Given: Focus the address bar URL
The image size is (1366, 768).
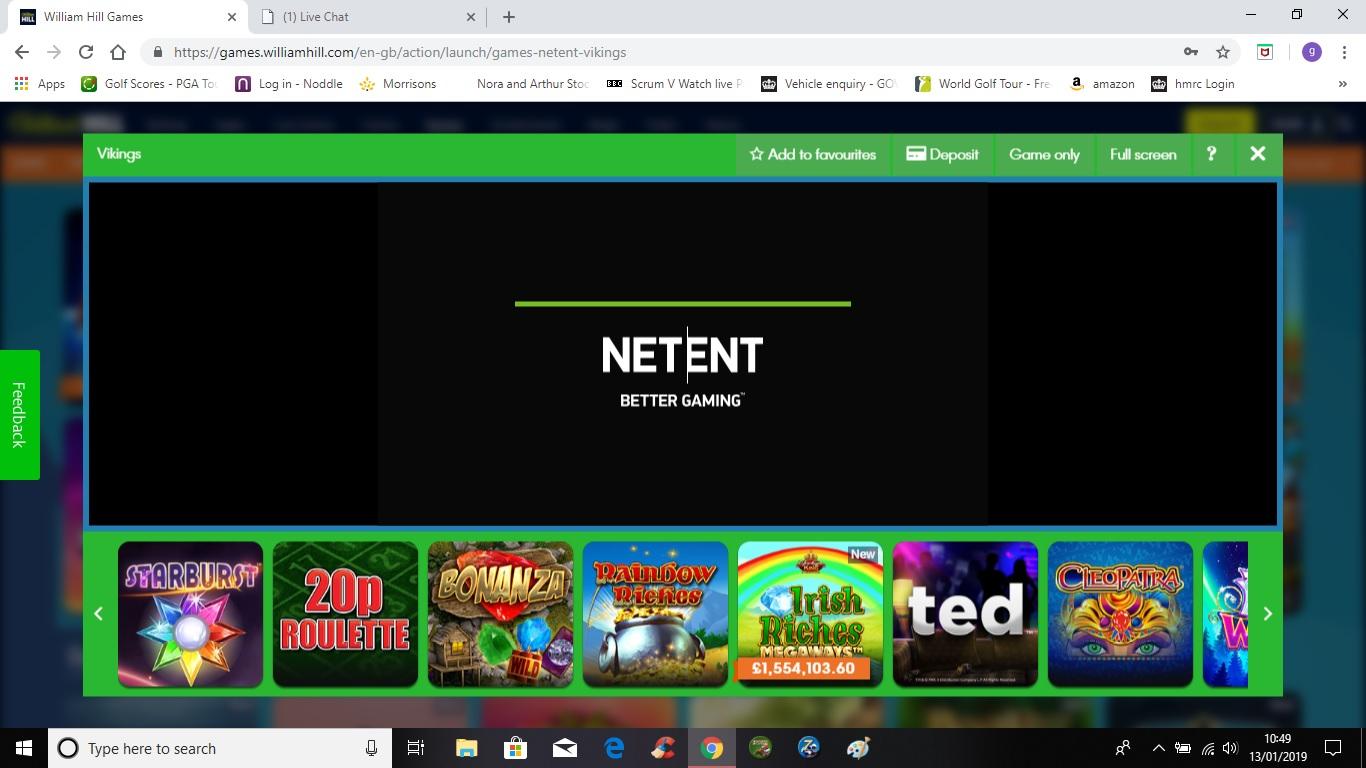Looking at the screenshot, I should tap(400, 52).
